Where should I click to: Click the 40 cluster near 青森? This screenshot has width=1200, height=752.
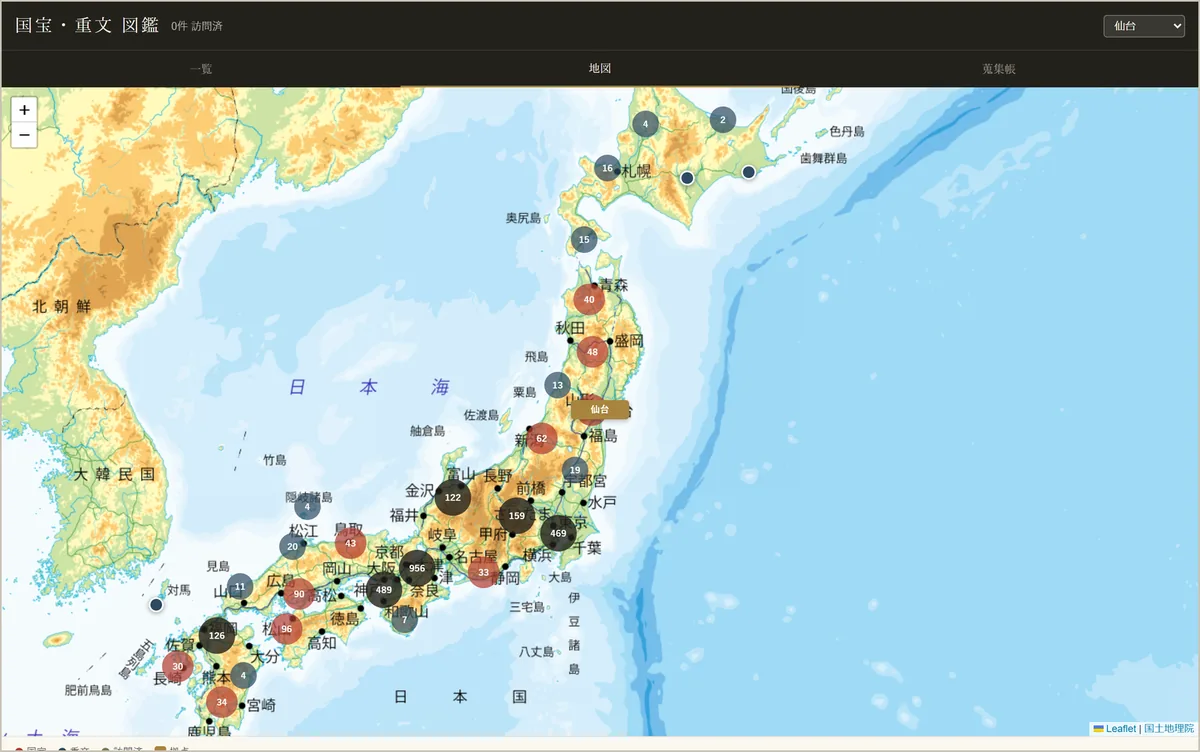589,299
